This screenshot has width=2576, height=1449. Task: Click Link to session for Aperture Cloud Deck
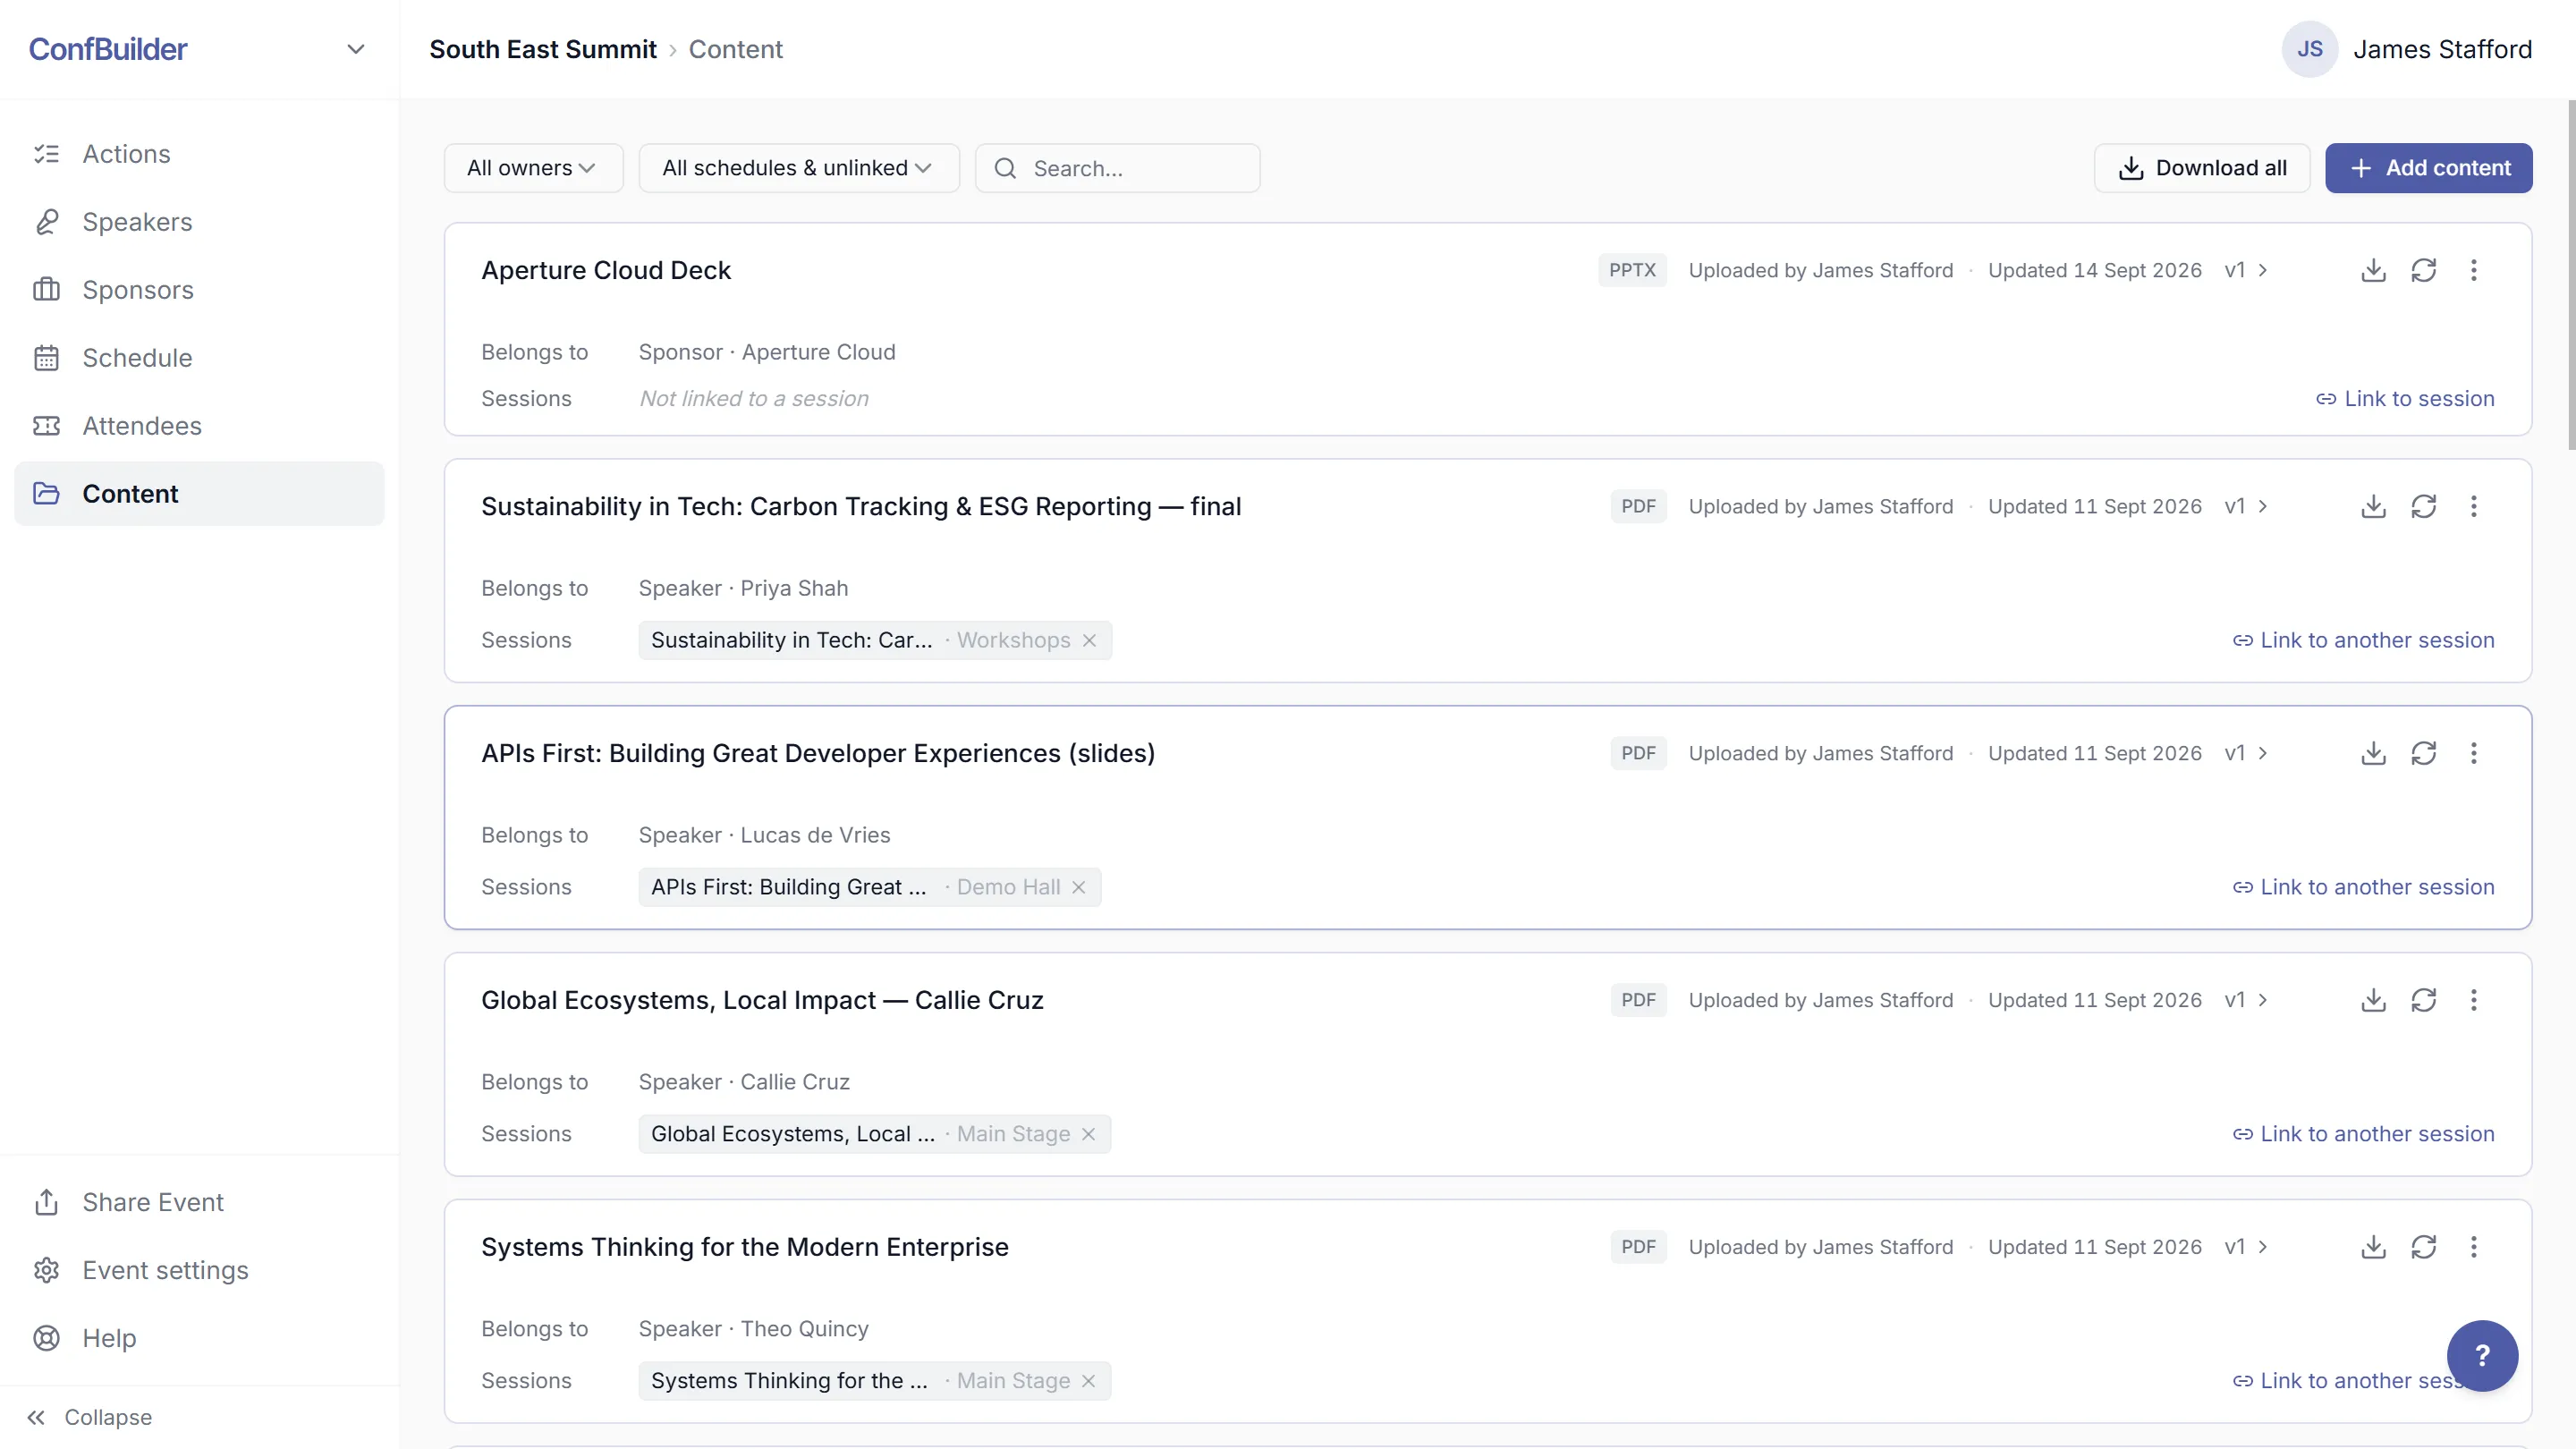[2405, 399]
